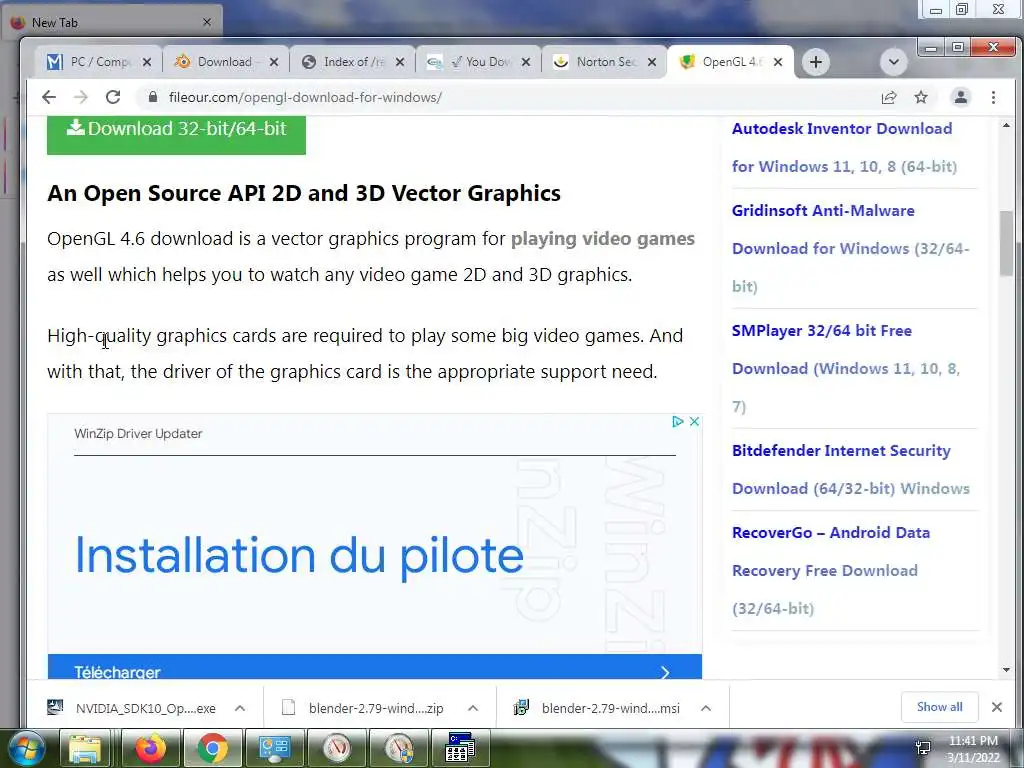1024x768 pixels.
Task: Expand blender msi download options chevron
Action: click(706, 708)
